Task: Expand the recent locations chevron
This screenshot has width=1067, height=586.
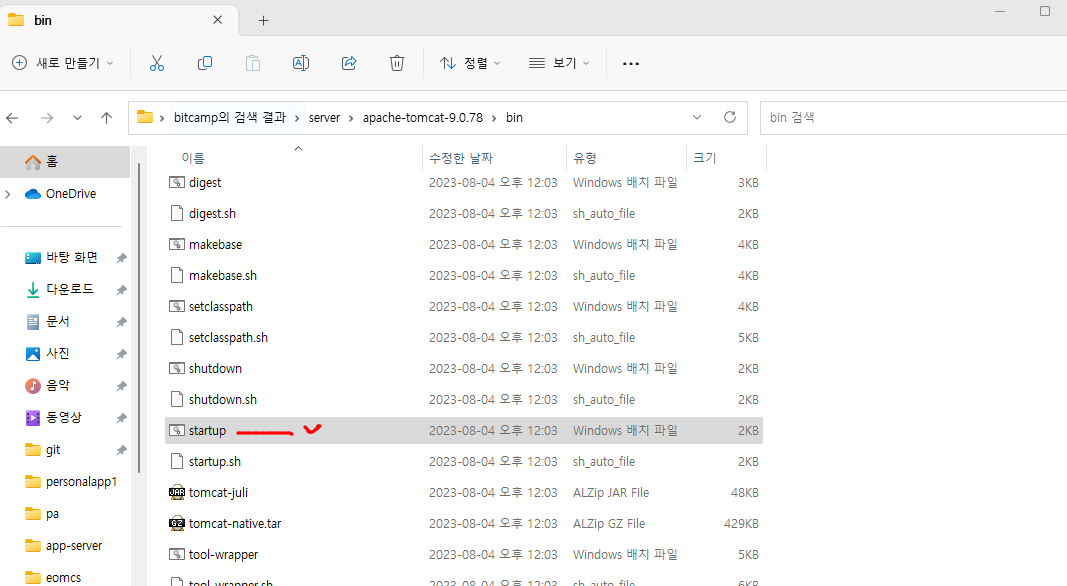Action: pyautogui.click(x=77, y=118)
